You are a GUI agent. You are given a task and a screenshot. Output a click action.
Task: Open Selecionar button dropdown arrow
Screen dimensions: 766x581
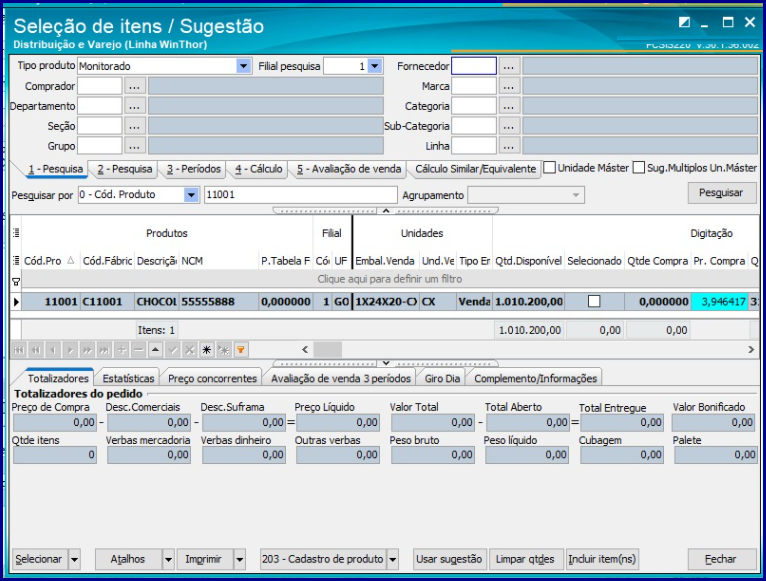[x=74, y=559]
